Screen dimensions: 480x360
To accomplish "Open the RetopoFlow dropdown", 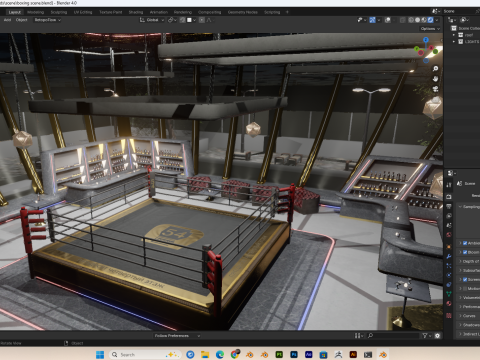I will click(47, 20).
